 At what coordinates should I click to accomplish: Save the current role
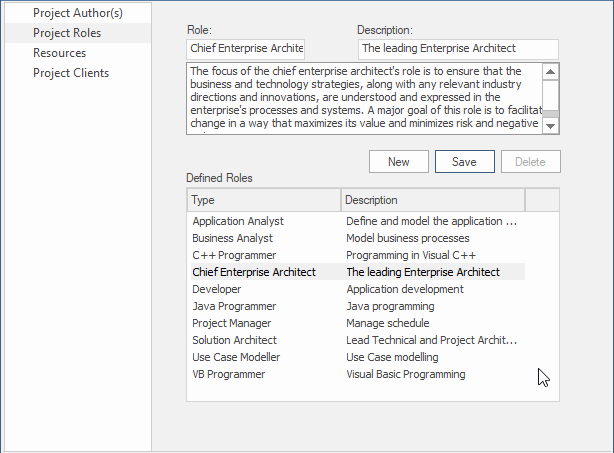[x=464, y=162]
